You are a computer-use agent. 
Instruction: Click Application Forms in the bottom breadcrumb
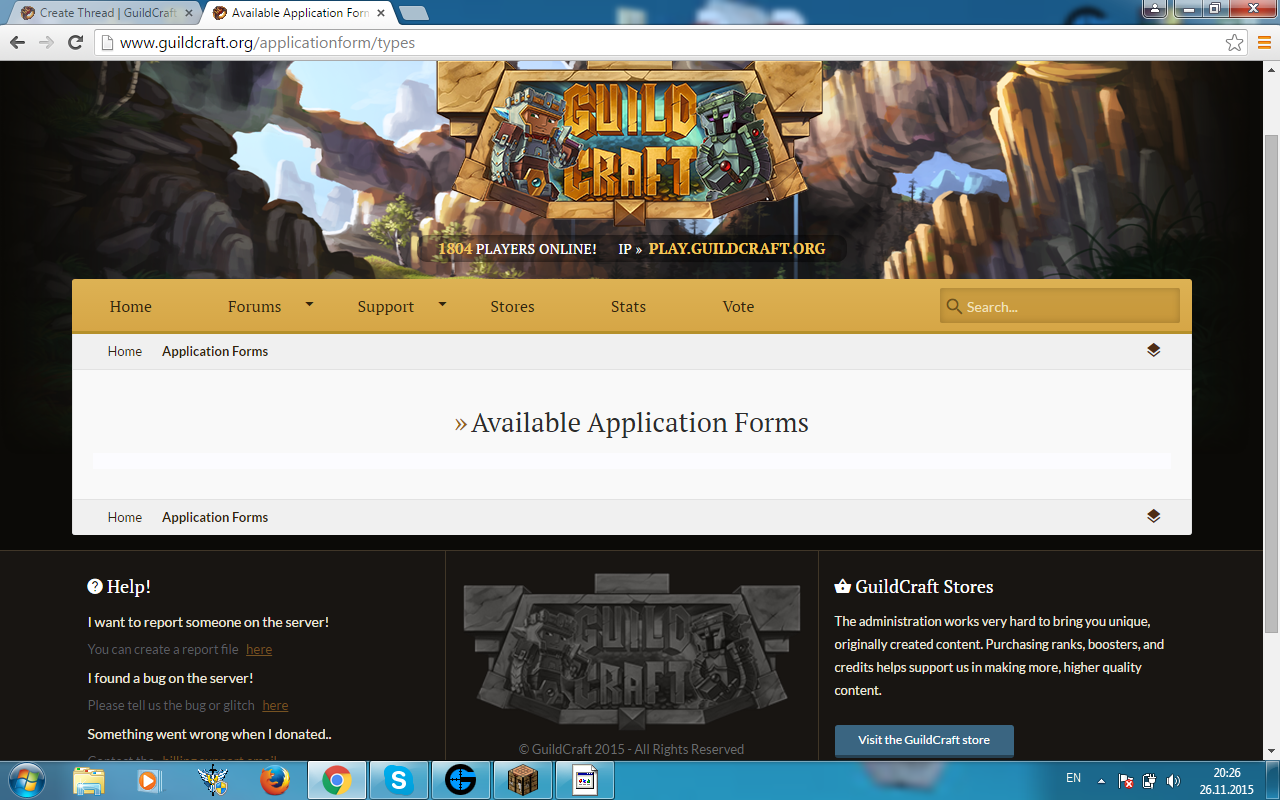coord(215,517)
